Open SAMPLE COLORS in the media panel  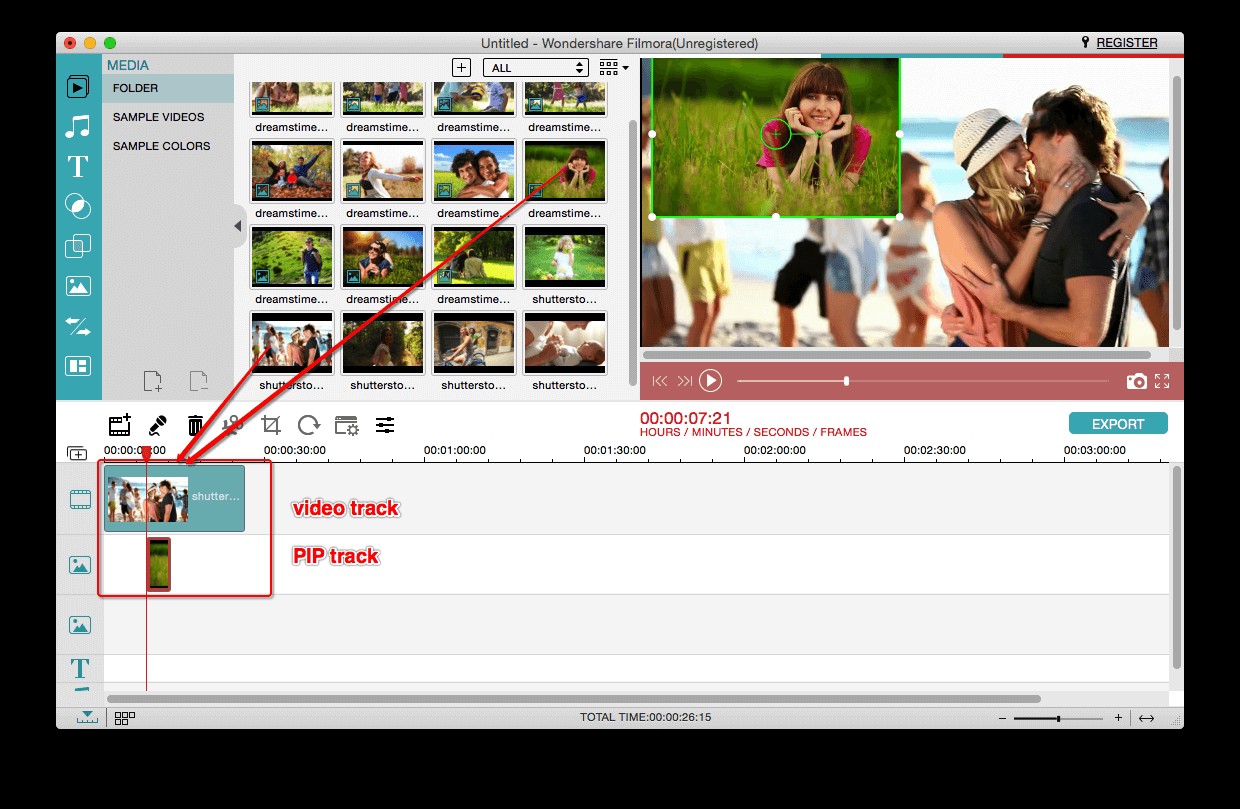tap(162, 146)
